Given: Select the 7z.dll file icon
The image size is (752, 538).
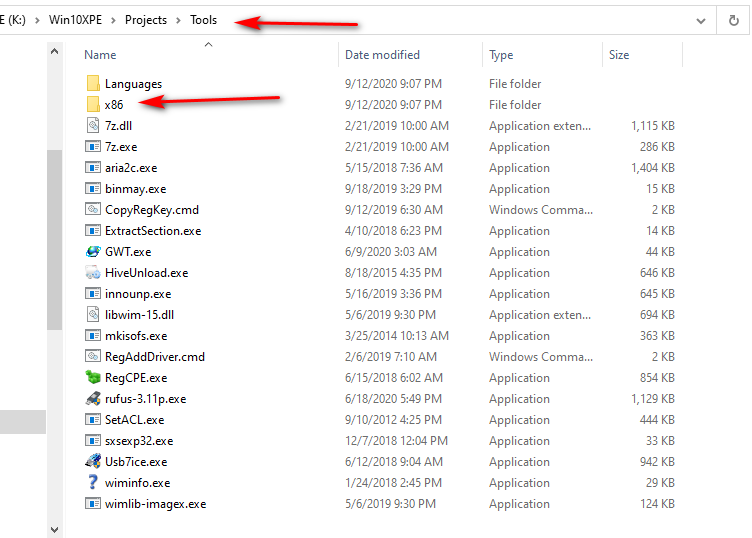Looking at the screenshot, I should [x=93, y=126].
